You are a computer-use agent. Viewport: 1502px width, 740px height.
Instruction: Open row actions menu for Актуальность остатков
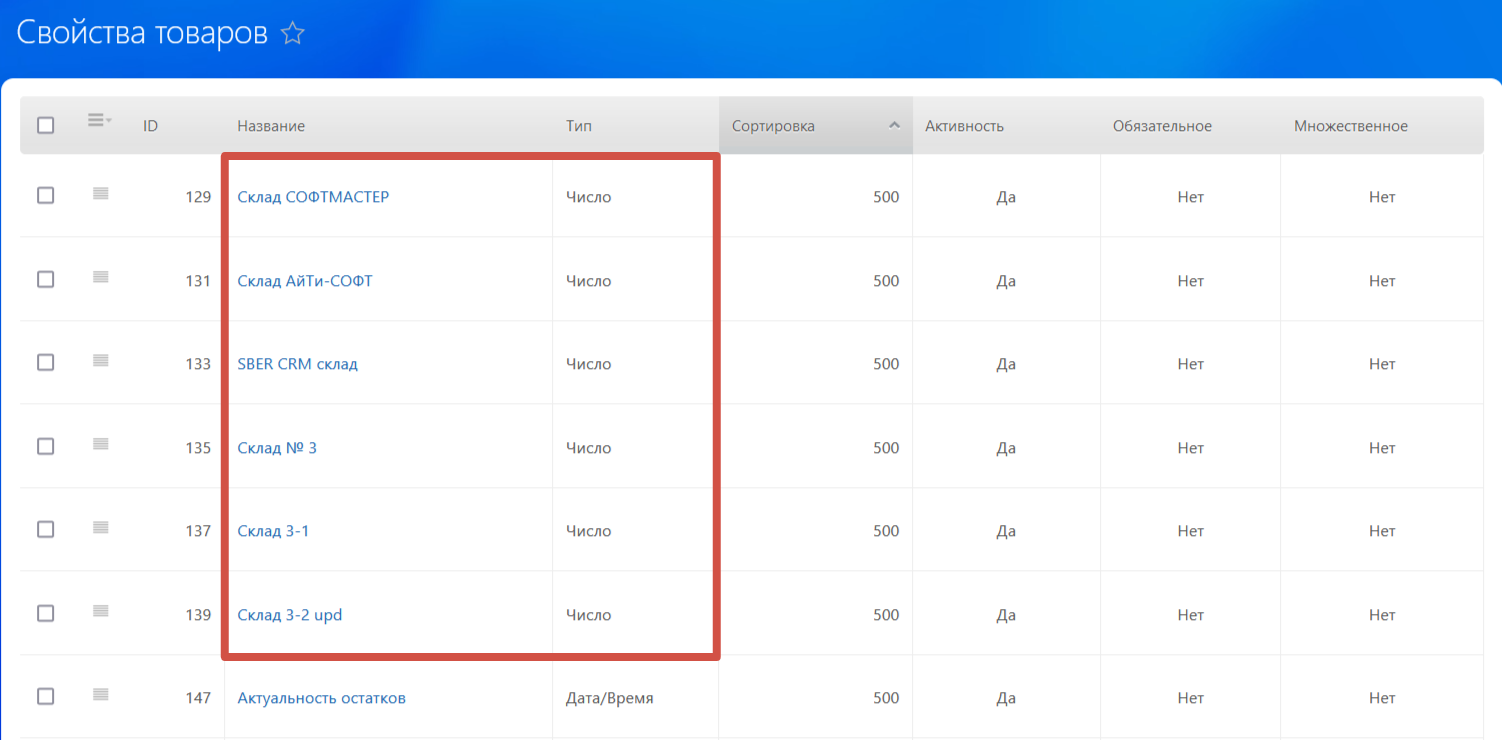click(x=100, y=695)
